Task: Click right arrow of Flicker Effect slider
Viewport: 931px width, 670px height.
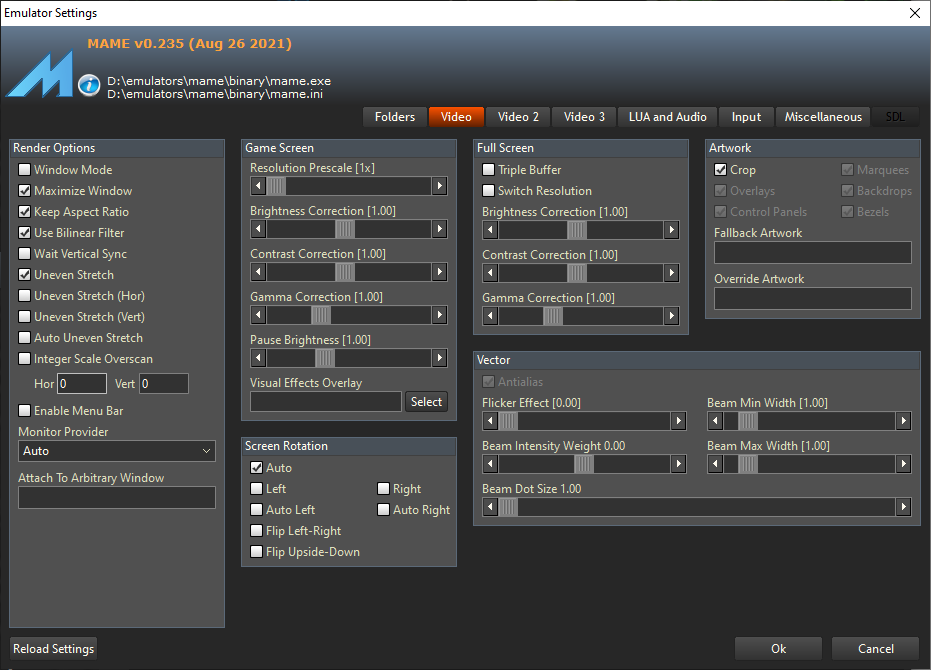Action: [679, 422]
